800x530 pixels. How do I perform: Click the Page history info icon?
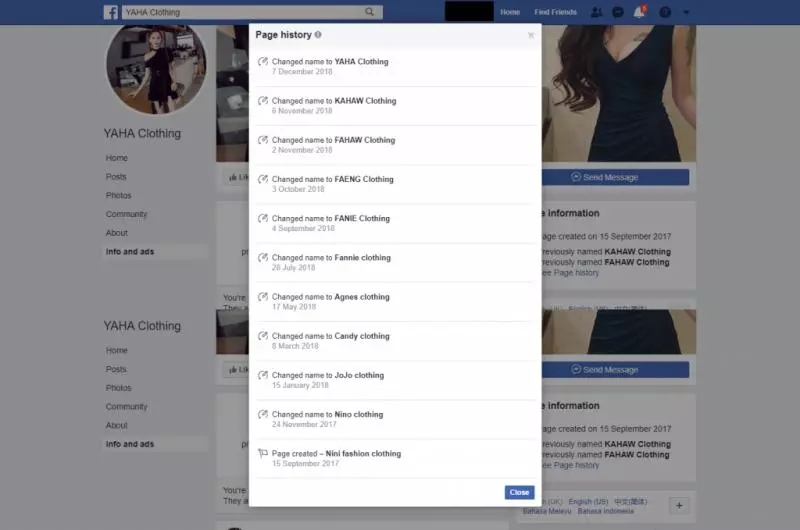pos(318,35)
